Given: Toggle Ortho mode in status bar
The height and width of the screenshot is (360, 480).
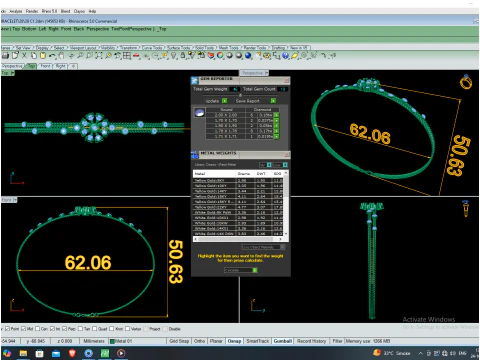Looking at the screenshot, I should pos(199,341).
